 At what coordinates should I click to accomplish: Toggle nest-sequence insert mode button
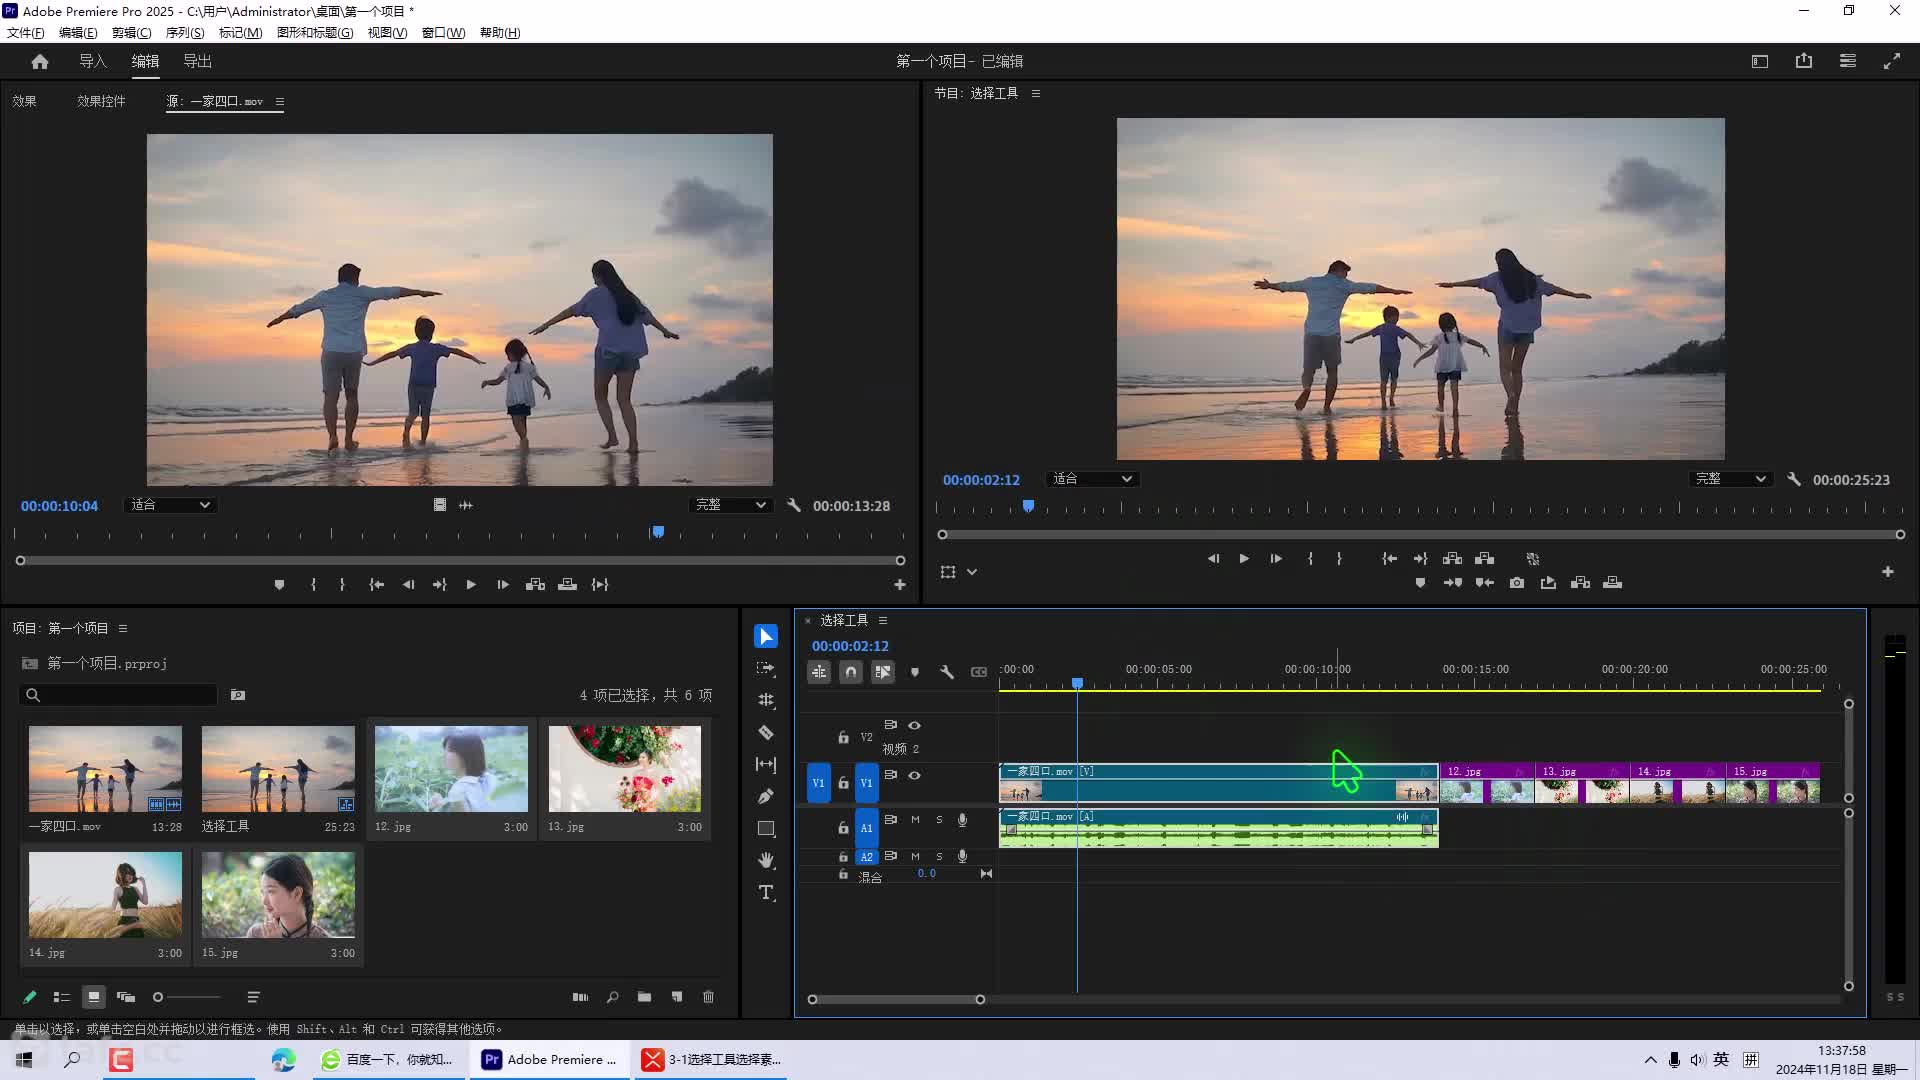(819, 672)
